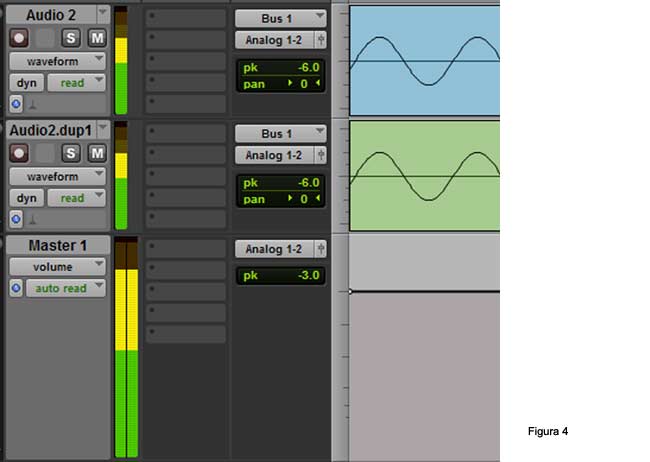The width and height of the screenshot is (650, 462).
Task: Click Audio2.dup1 timebase selector icon
Action: coord(33,220)
